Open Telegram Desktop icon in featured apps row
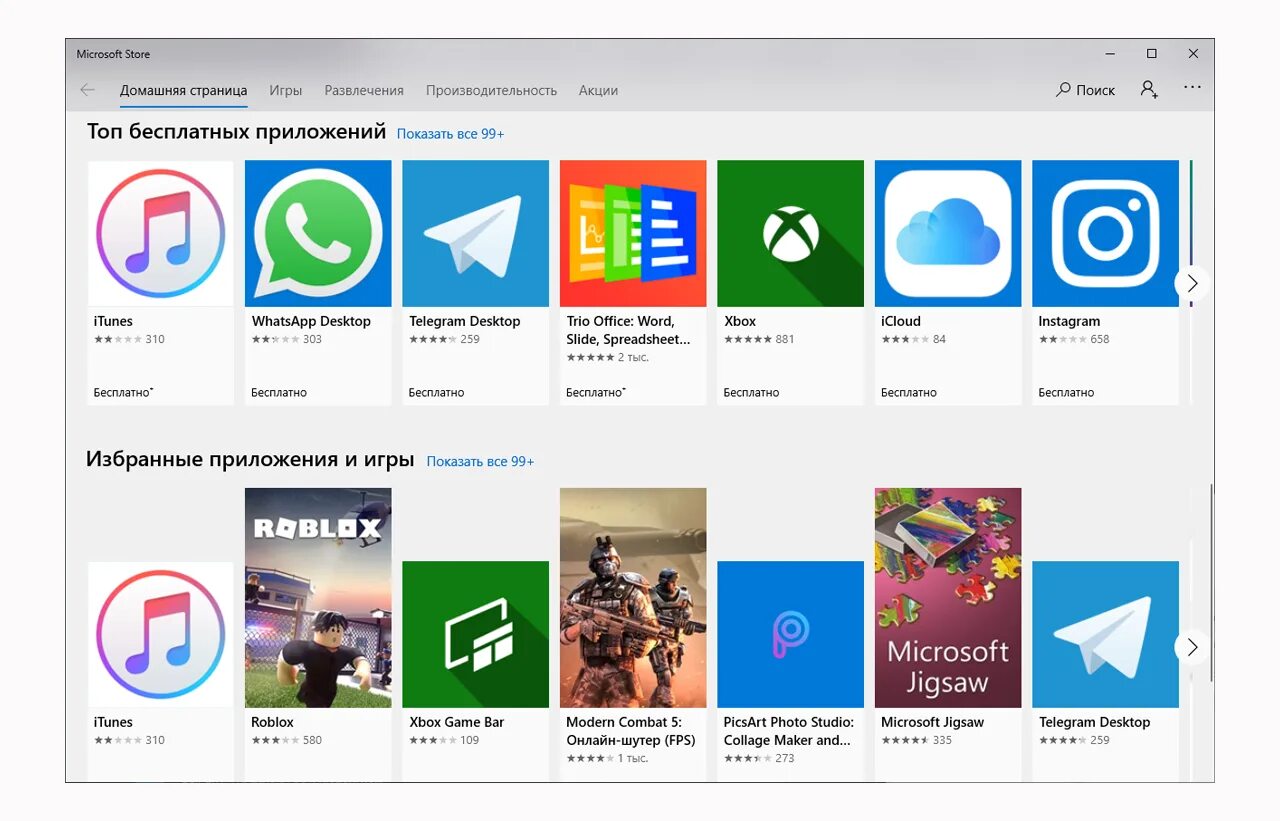The height and width of the screenshot is (821, 1280). (1105, 634)
